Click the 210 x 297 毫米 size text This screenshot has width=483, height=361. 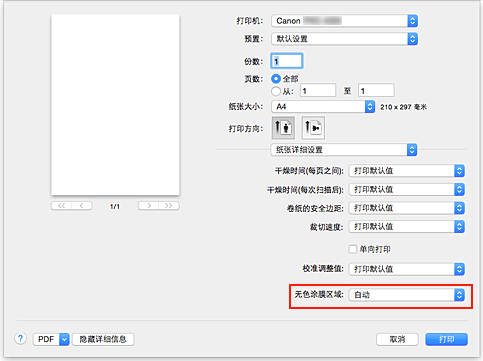click(403, 107)
